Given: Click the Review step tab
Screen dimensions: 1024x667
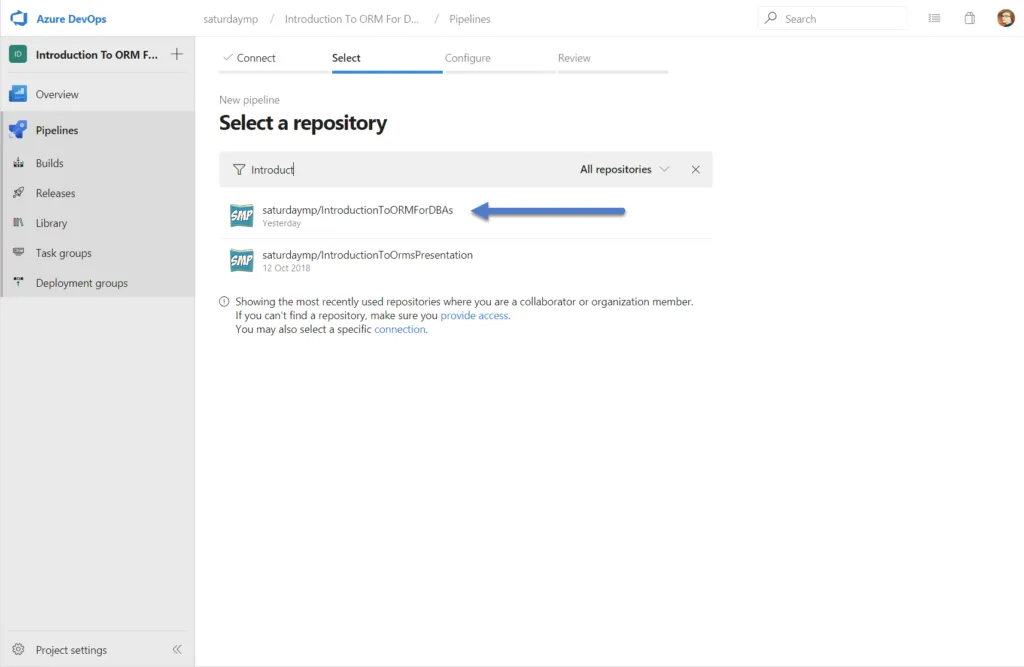Looking at the screenshot, I should (574, 57).
